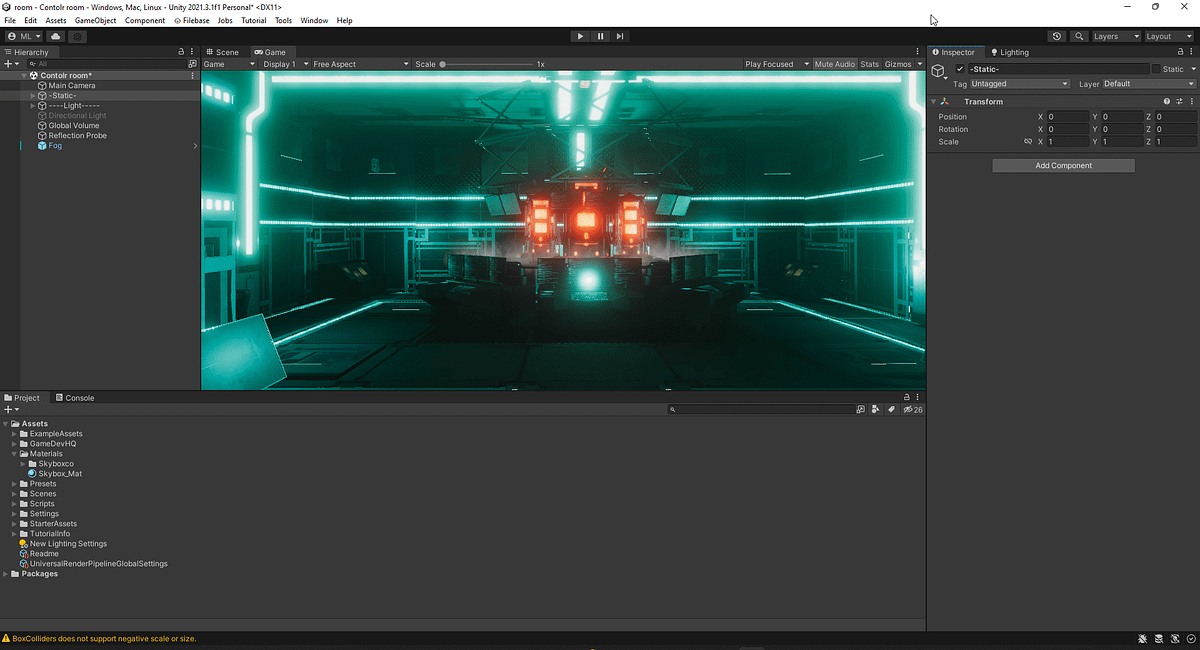Viewport: 1200px width, 650px height.
Task: Click the Step frame button
Action: click(620, 36)
